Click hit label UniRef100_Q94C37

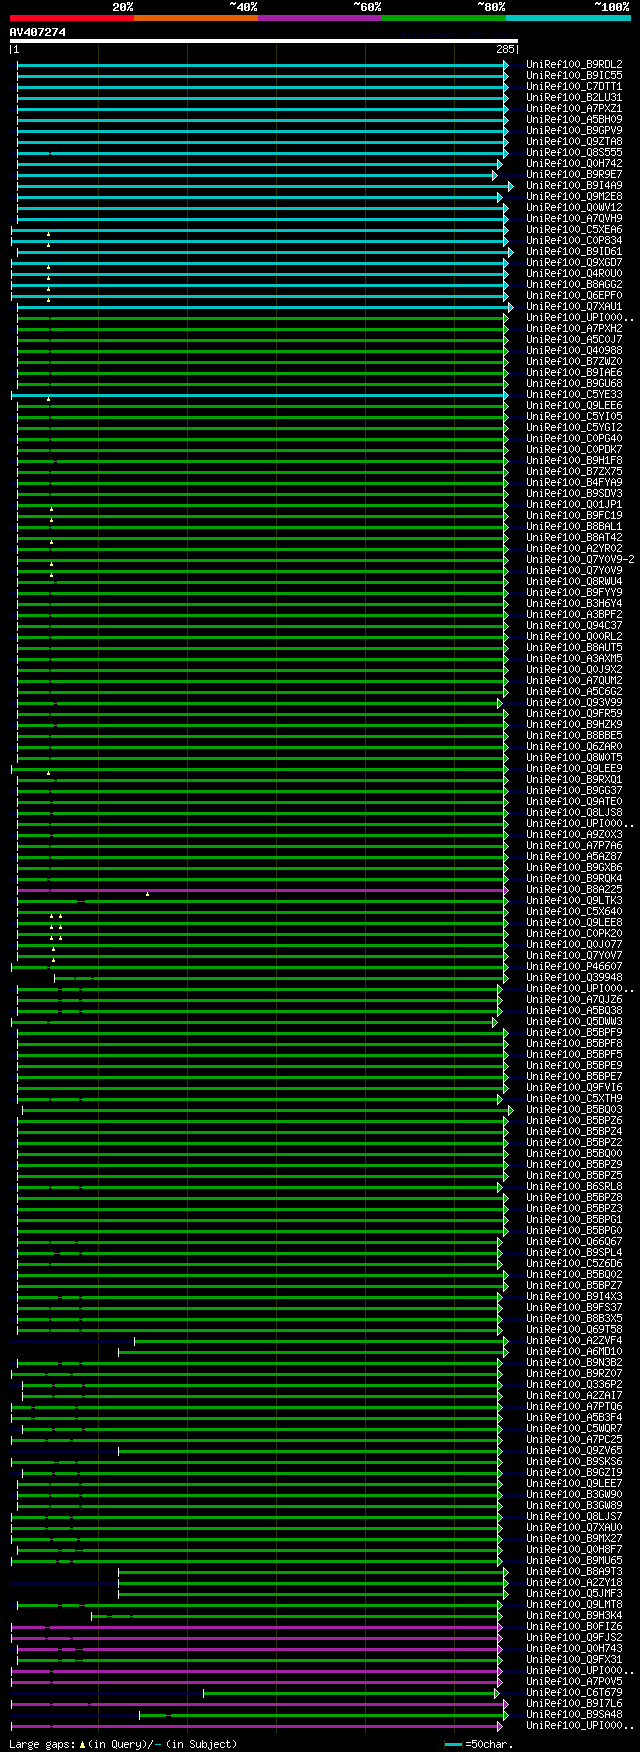(x=574, y=625)
